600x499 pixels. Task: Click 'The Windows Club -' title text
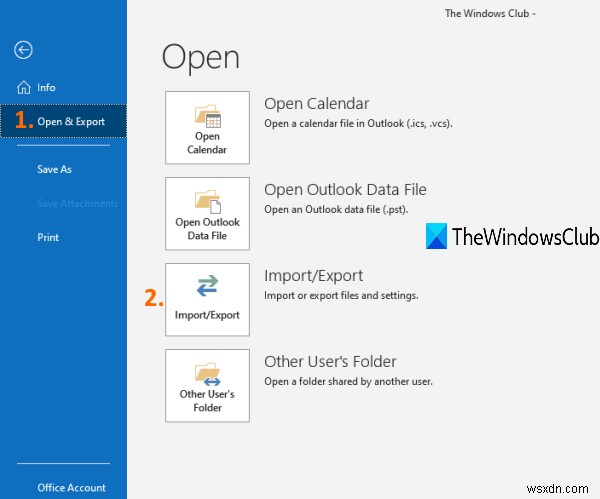(490, 13)
